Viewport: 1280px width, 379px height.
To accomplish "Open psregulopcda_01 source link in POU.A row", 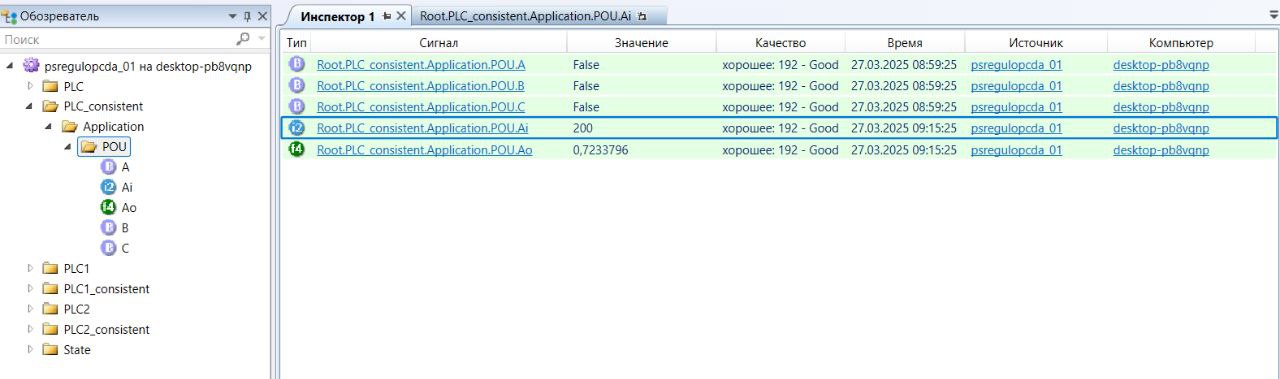I will (x=1016, y=64).
